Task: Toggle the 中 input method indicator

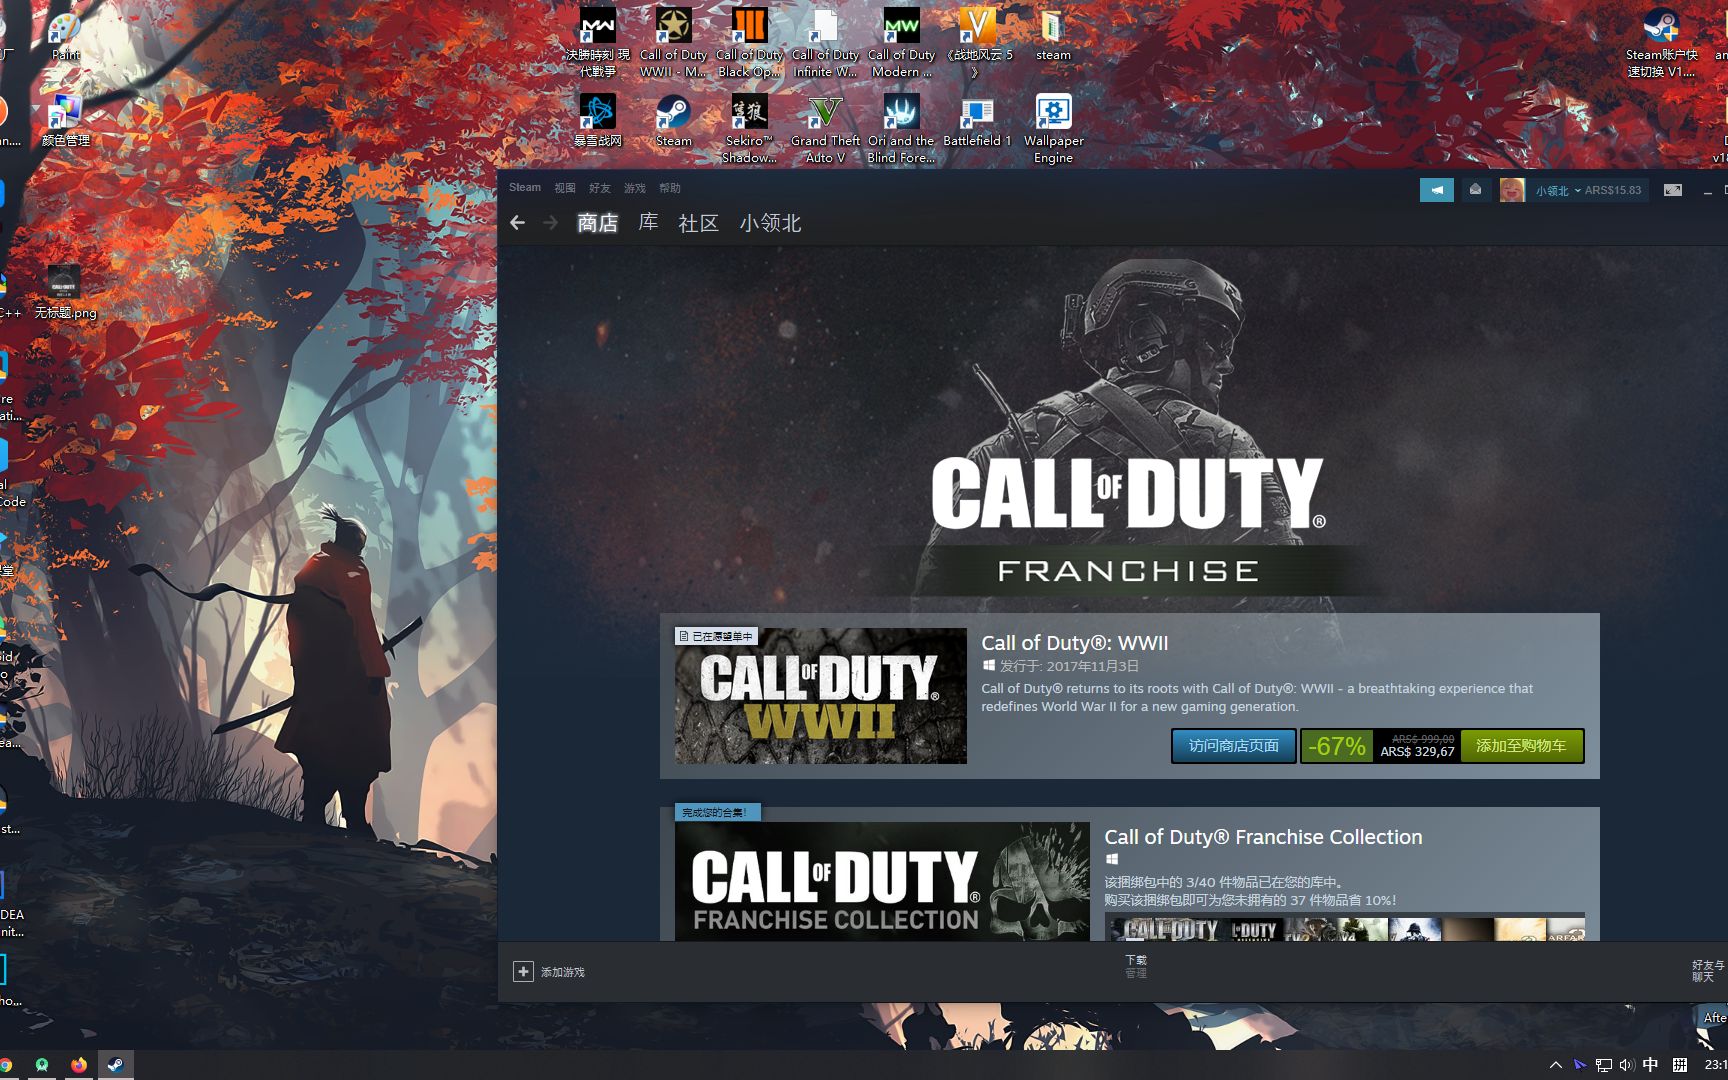Action: 1650,1065
